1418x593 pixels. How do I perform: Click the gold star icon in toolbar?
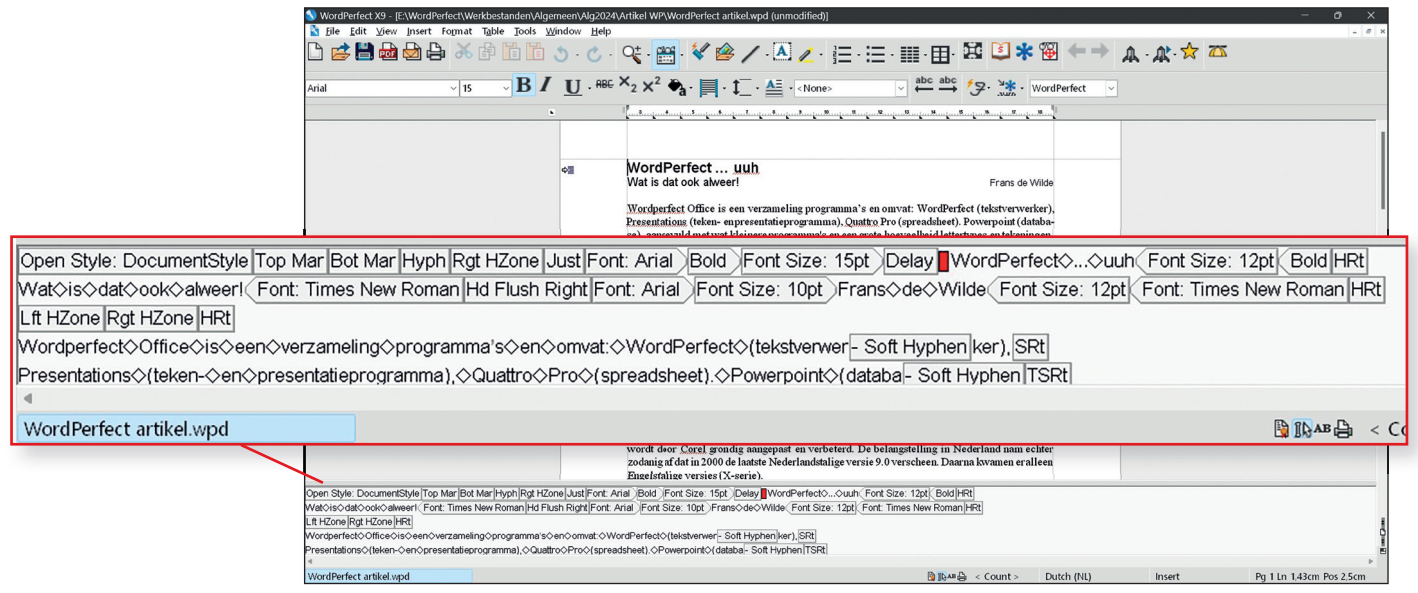pos(1189,53)
